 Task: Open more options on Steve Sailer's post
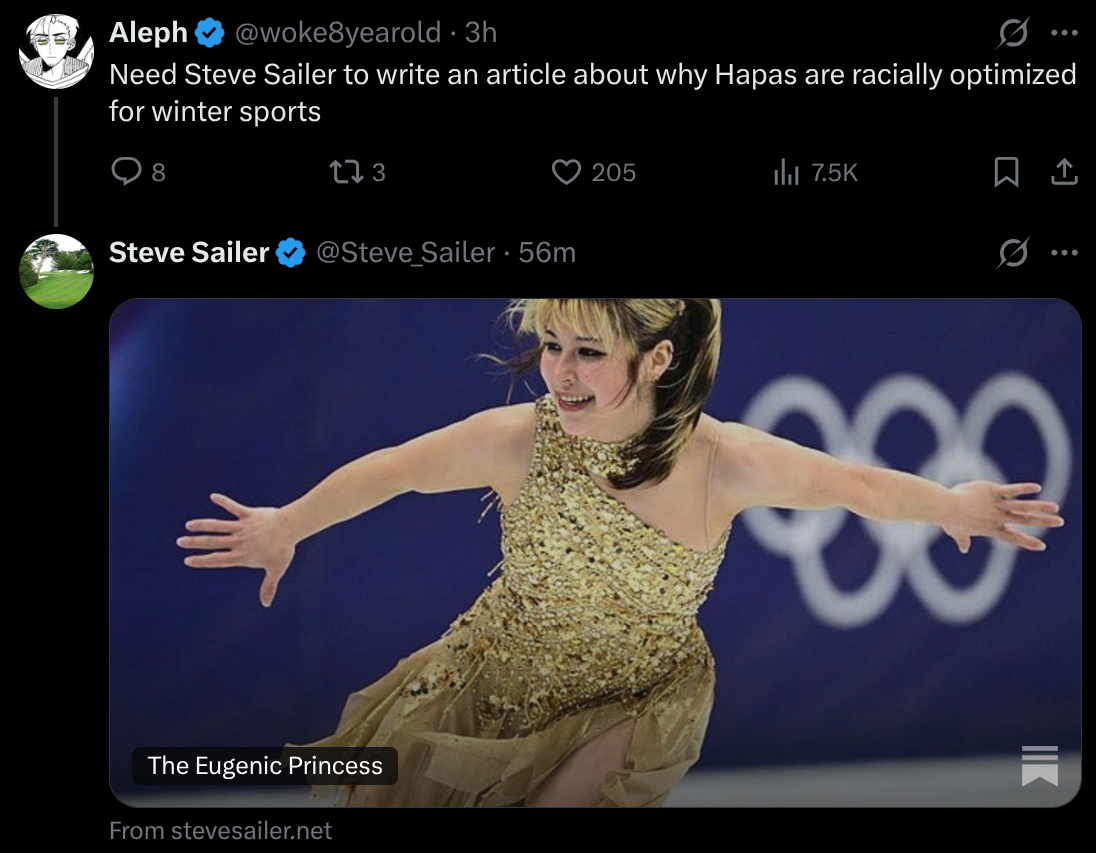pos(1064,253)
